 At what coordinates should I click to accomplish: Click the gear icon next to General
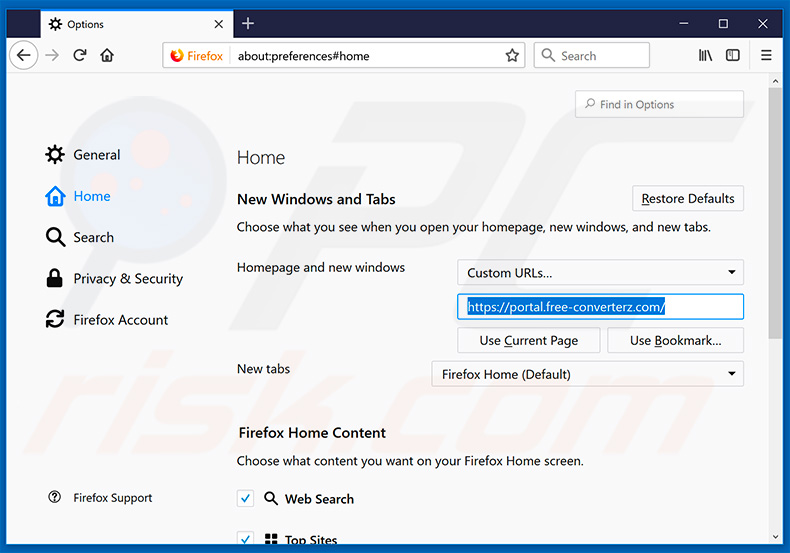pyautogui.click(x=54, y=155)
